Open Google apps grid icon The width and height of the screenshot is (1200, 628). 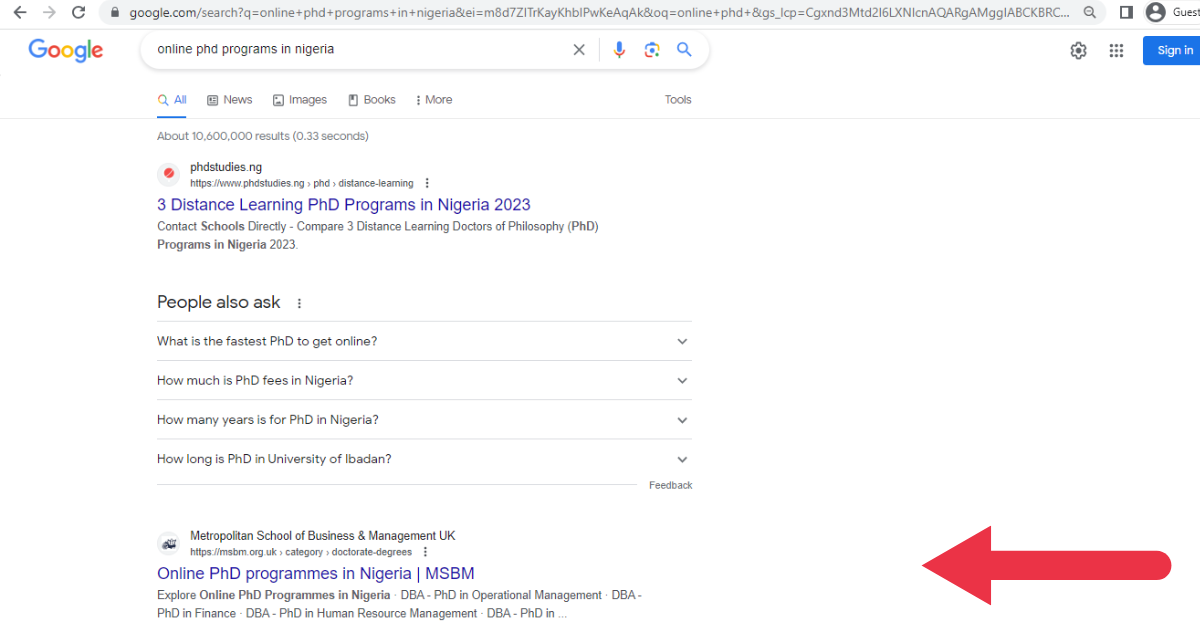pos(1117,51)
